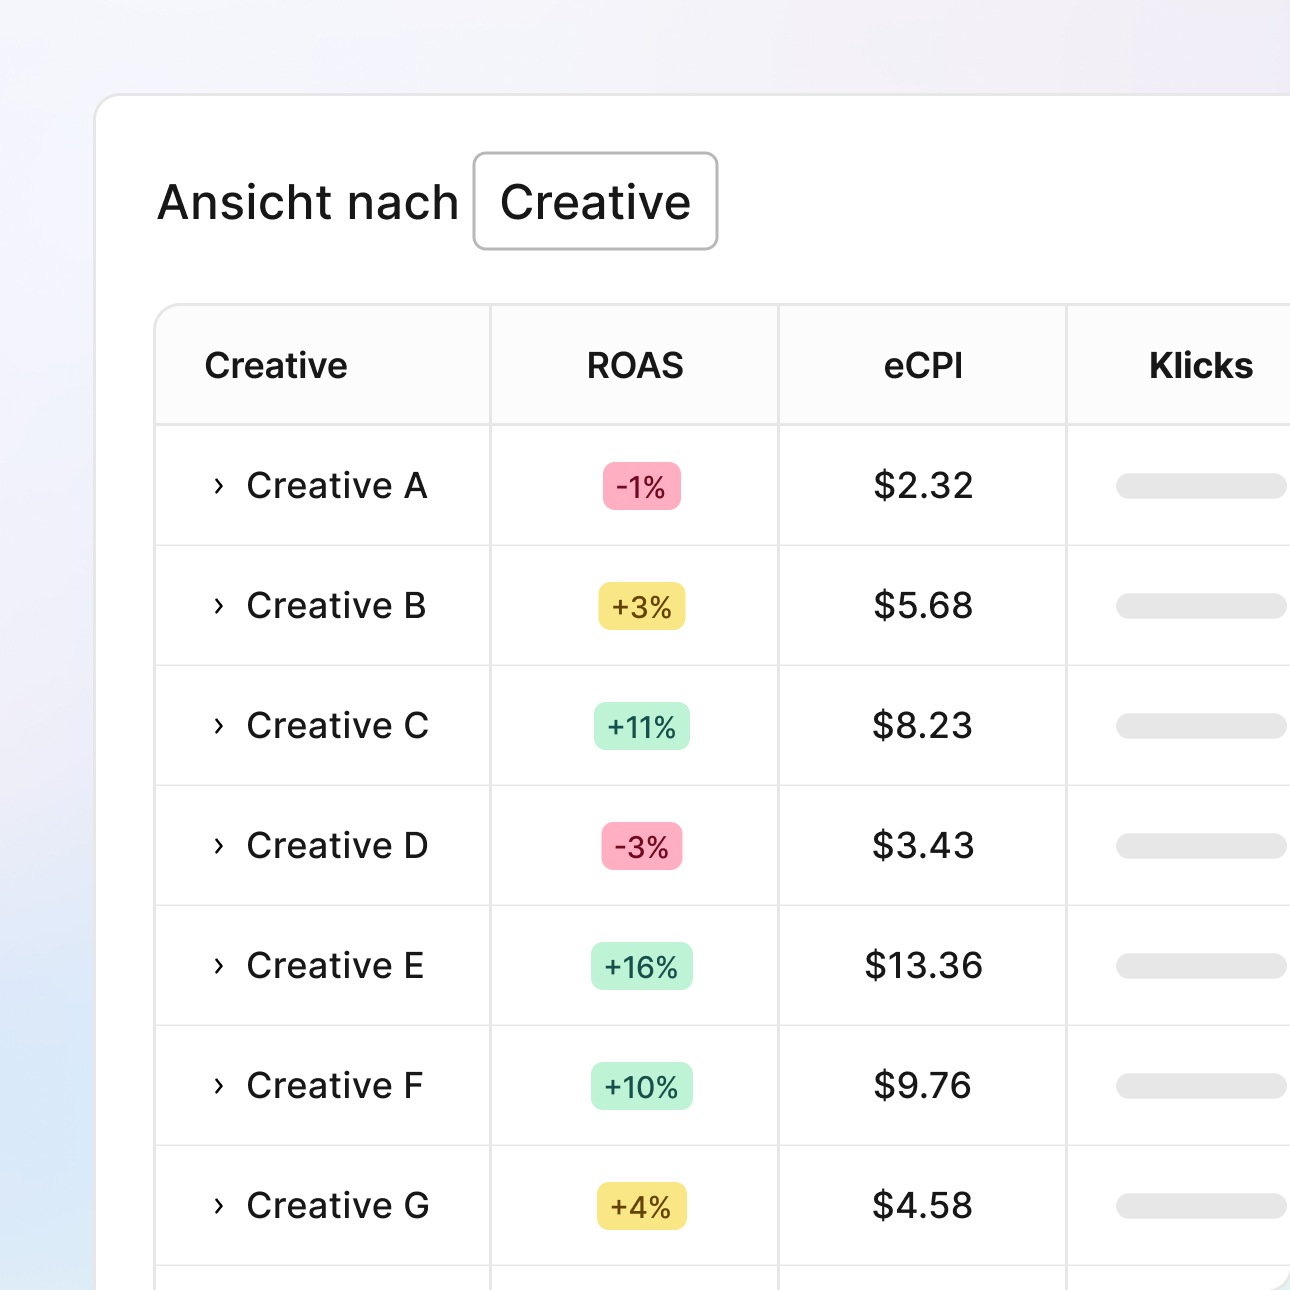Click the +11% ROAS badge of Creative C
1290x1290 pixels.
click(x=641, y=726)
